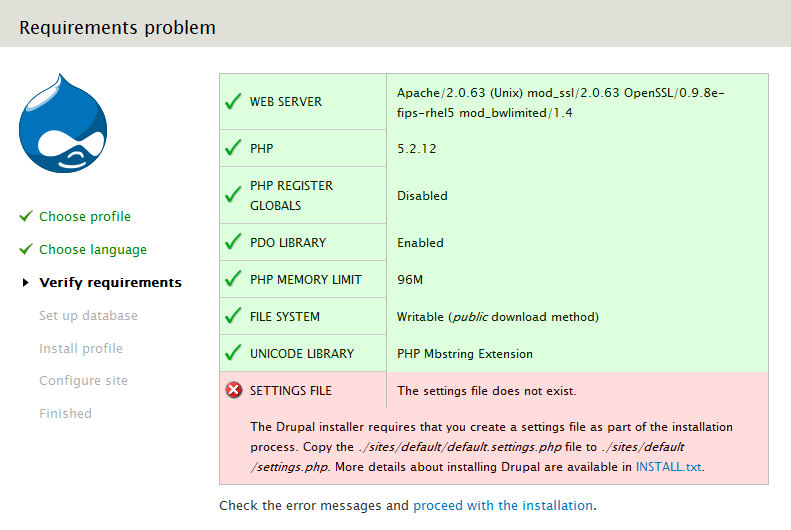
Task: Click the Writable (public download method) text
Action: pyautogui.click(x=497, y=317)
